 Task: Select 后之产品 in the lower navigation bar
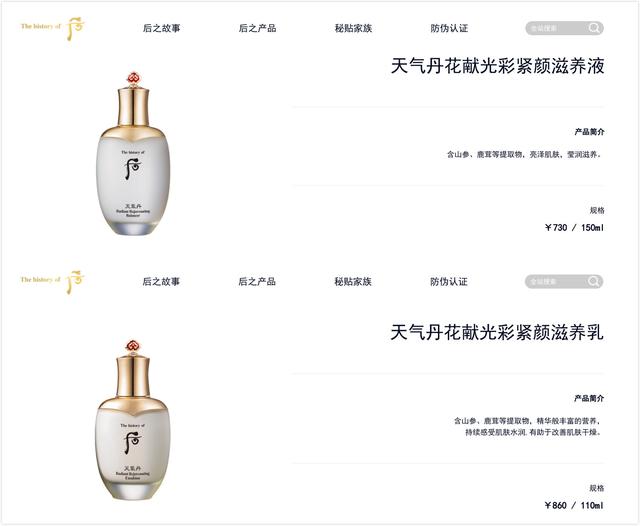coord(257,282)
